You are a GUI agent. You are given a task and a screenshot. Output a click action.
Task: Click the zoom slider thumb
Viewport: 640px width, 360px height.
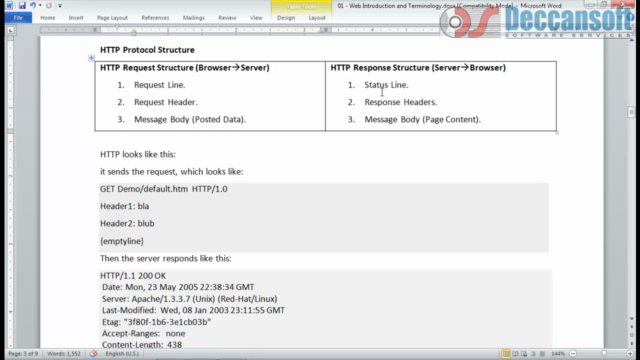(x=604, y=353)
